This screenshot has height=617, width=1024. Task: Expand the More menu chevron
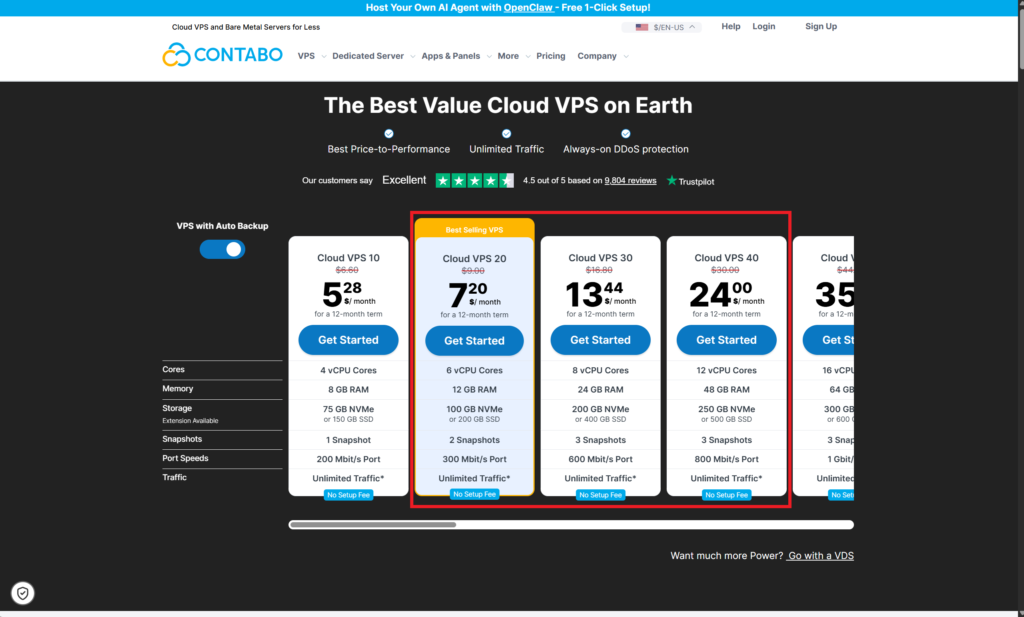pos(528,57)
